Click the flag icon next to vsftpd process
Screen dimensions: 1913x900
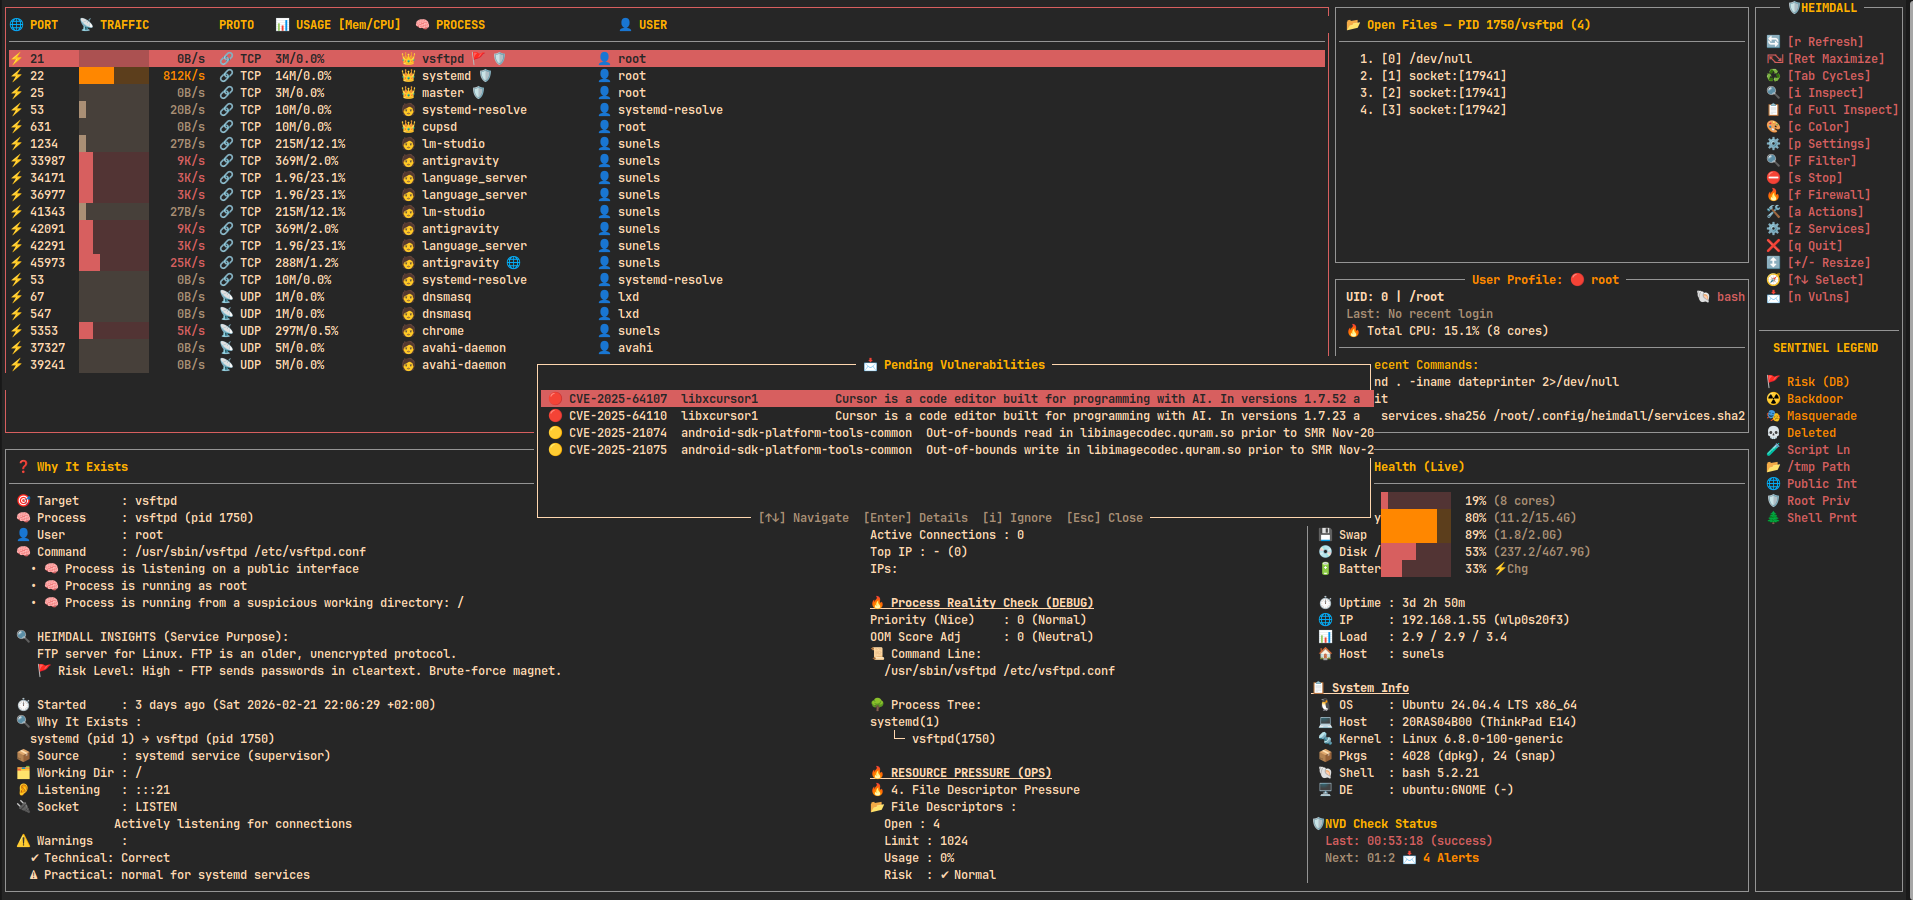[478, 59]
